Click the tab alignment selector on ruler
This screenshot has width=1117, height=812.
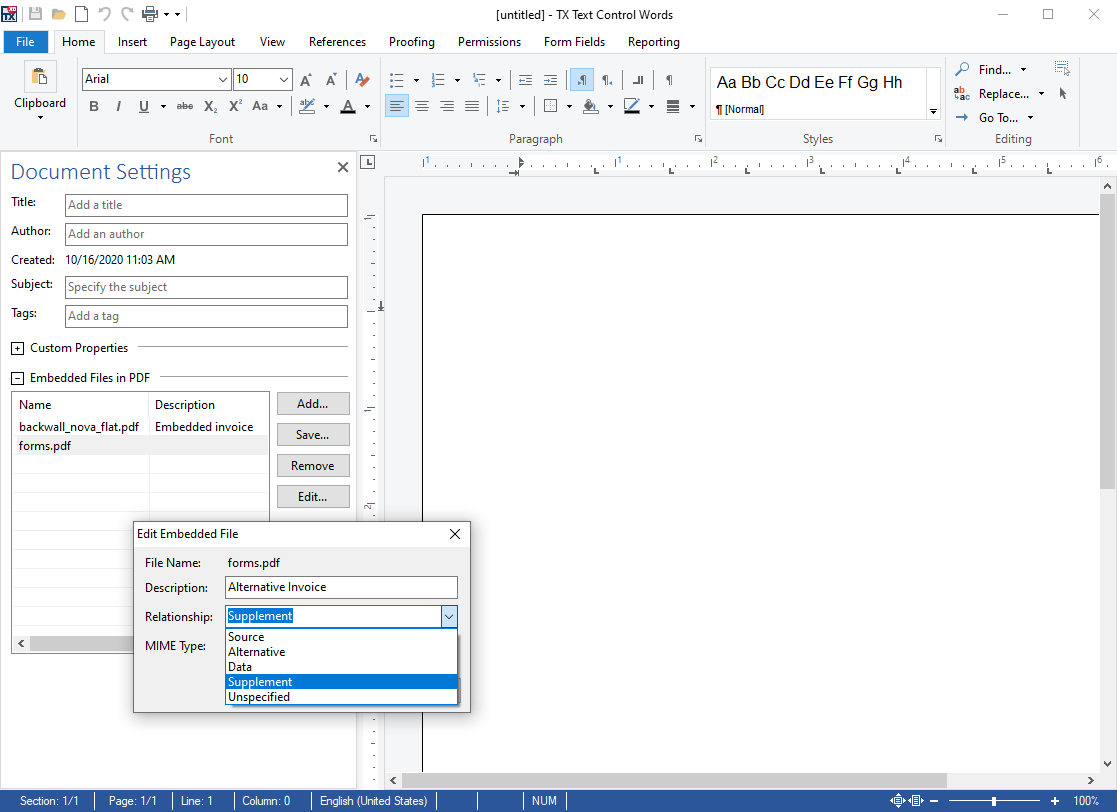point(368,162)
